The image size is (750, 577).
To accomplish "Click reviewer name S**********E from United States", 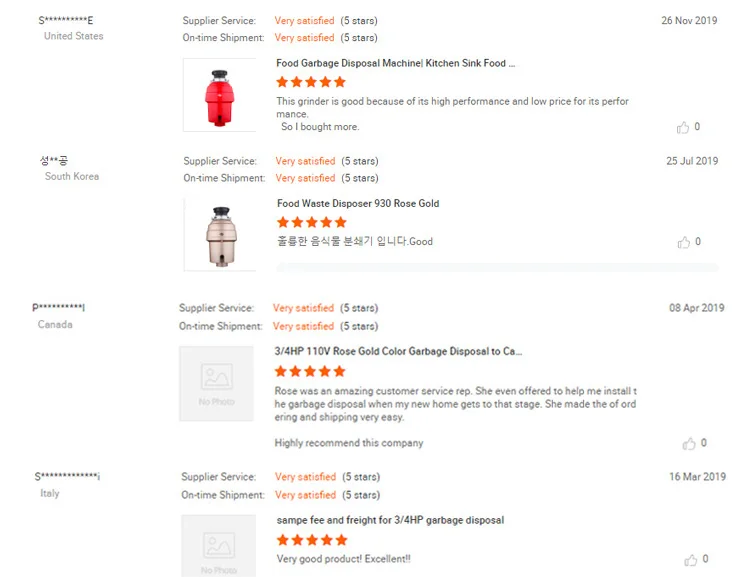I will (x=66, y=20).
